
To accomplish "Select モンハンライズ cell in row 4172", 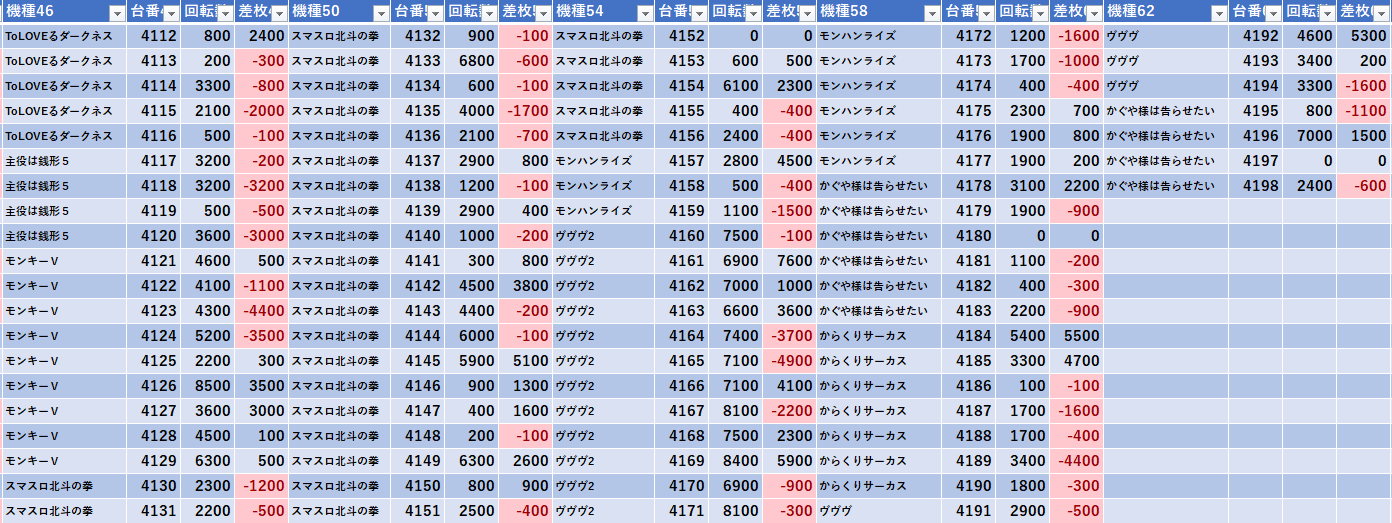I will 880,36.
